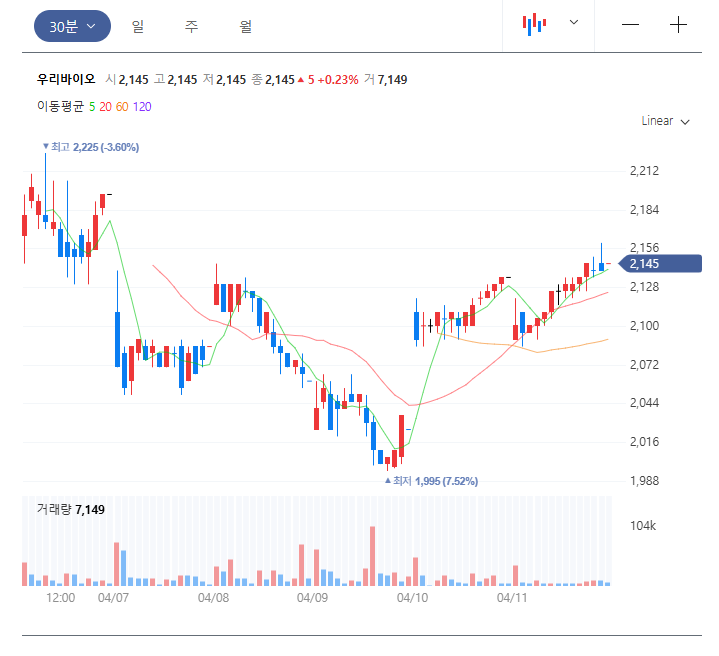Zoom in the chart with plus icon
This screenshot has width=719, height=656.
(x=678, y=24)
